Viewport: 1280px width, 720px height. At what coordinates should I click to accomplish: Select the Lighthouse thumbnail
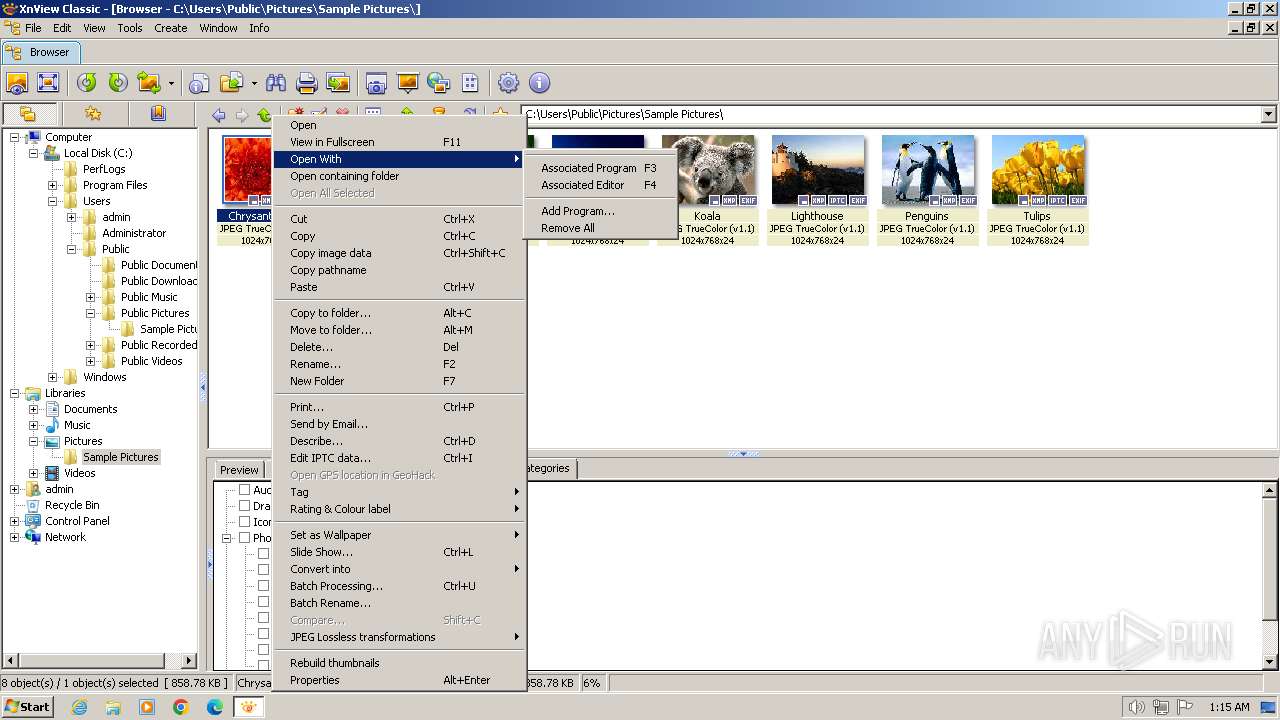817,190
